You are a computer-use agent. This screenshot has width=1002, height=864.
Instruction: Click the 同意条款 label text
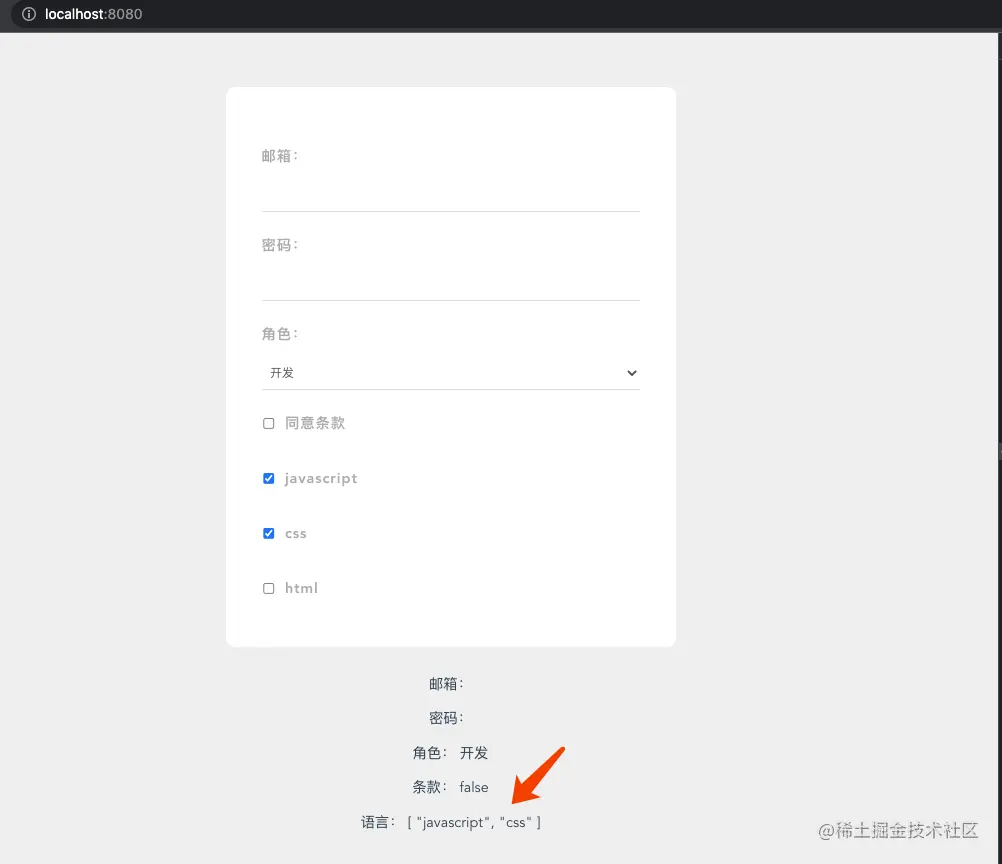(x=315, y=423)
